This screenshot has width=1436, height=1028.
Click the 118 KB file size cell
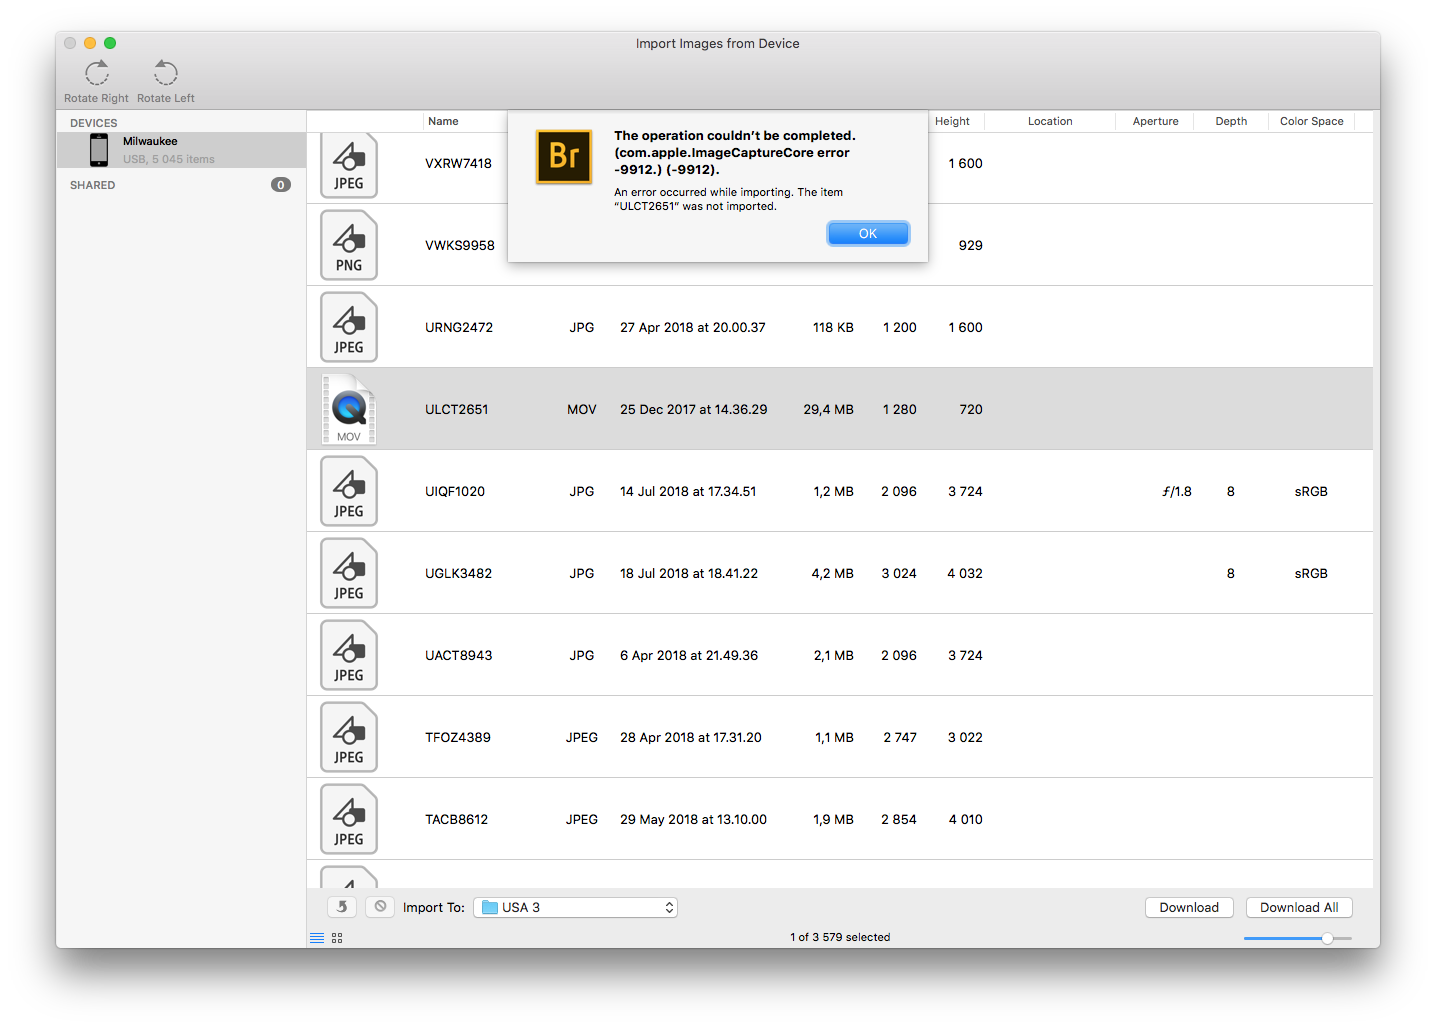(x=834, y=327)
